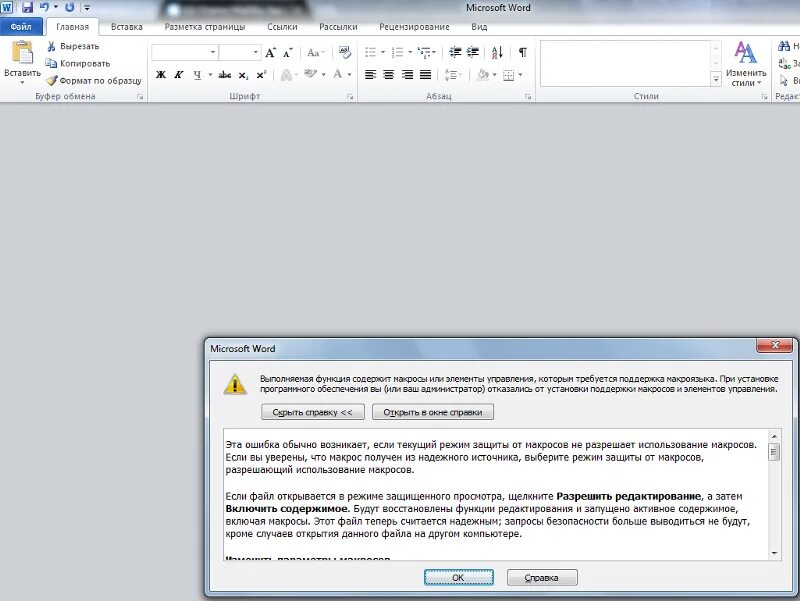Click align text left icon
This screenshot has width=800, height=601.
pyautogui.click(x=370, y=75)
